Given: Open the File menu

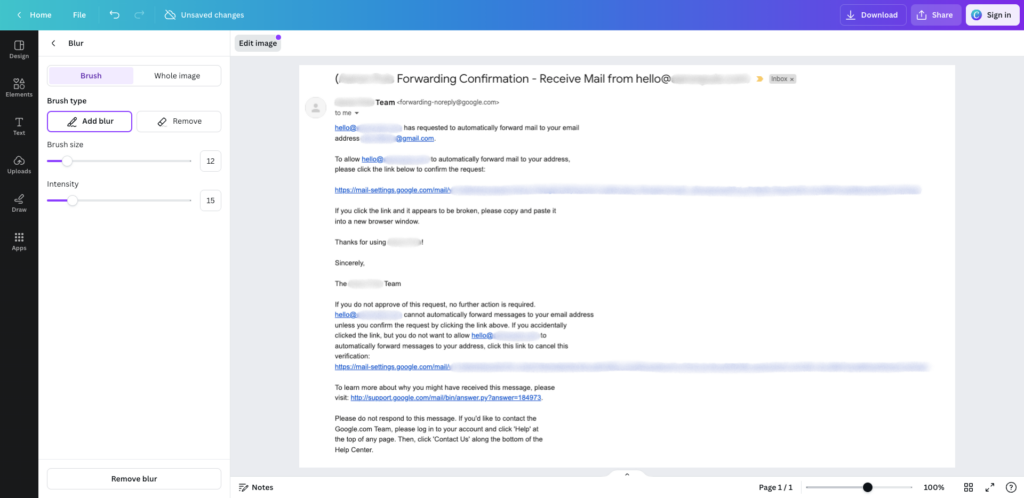Looking at the screenshot, I should pos(79,14).
